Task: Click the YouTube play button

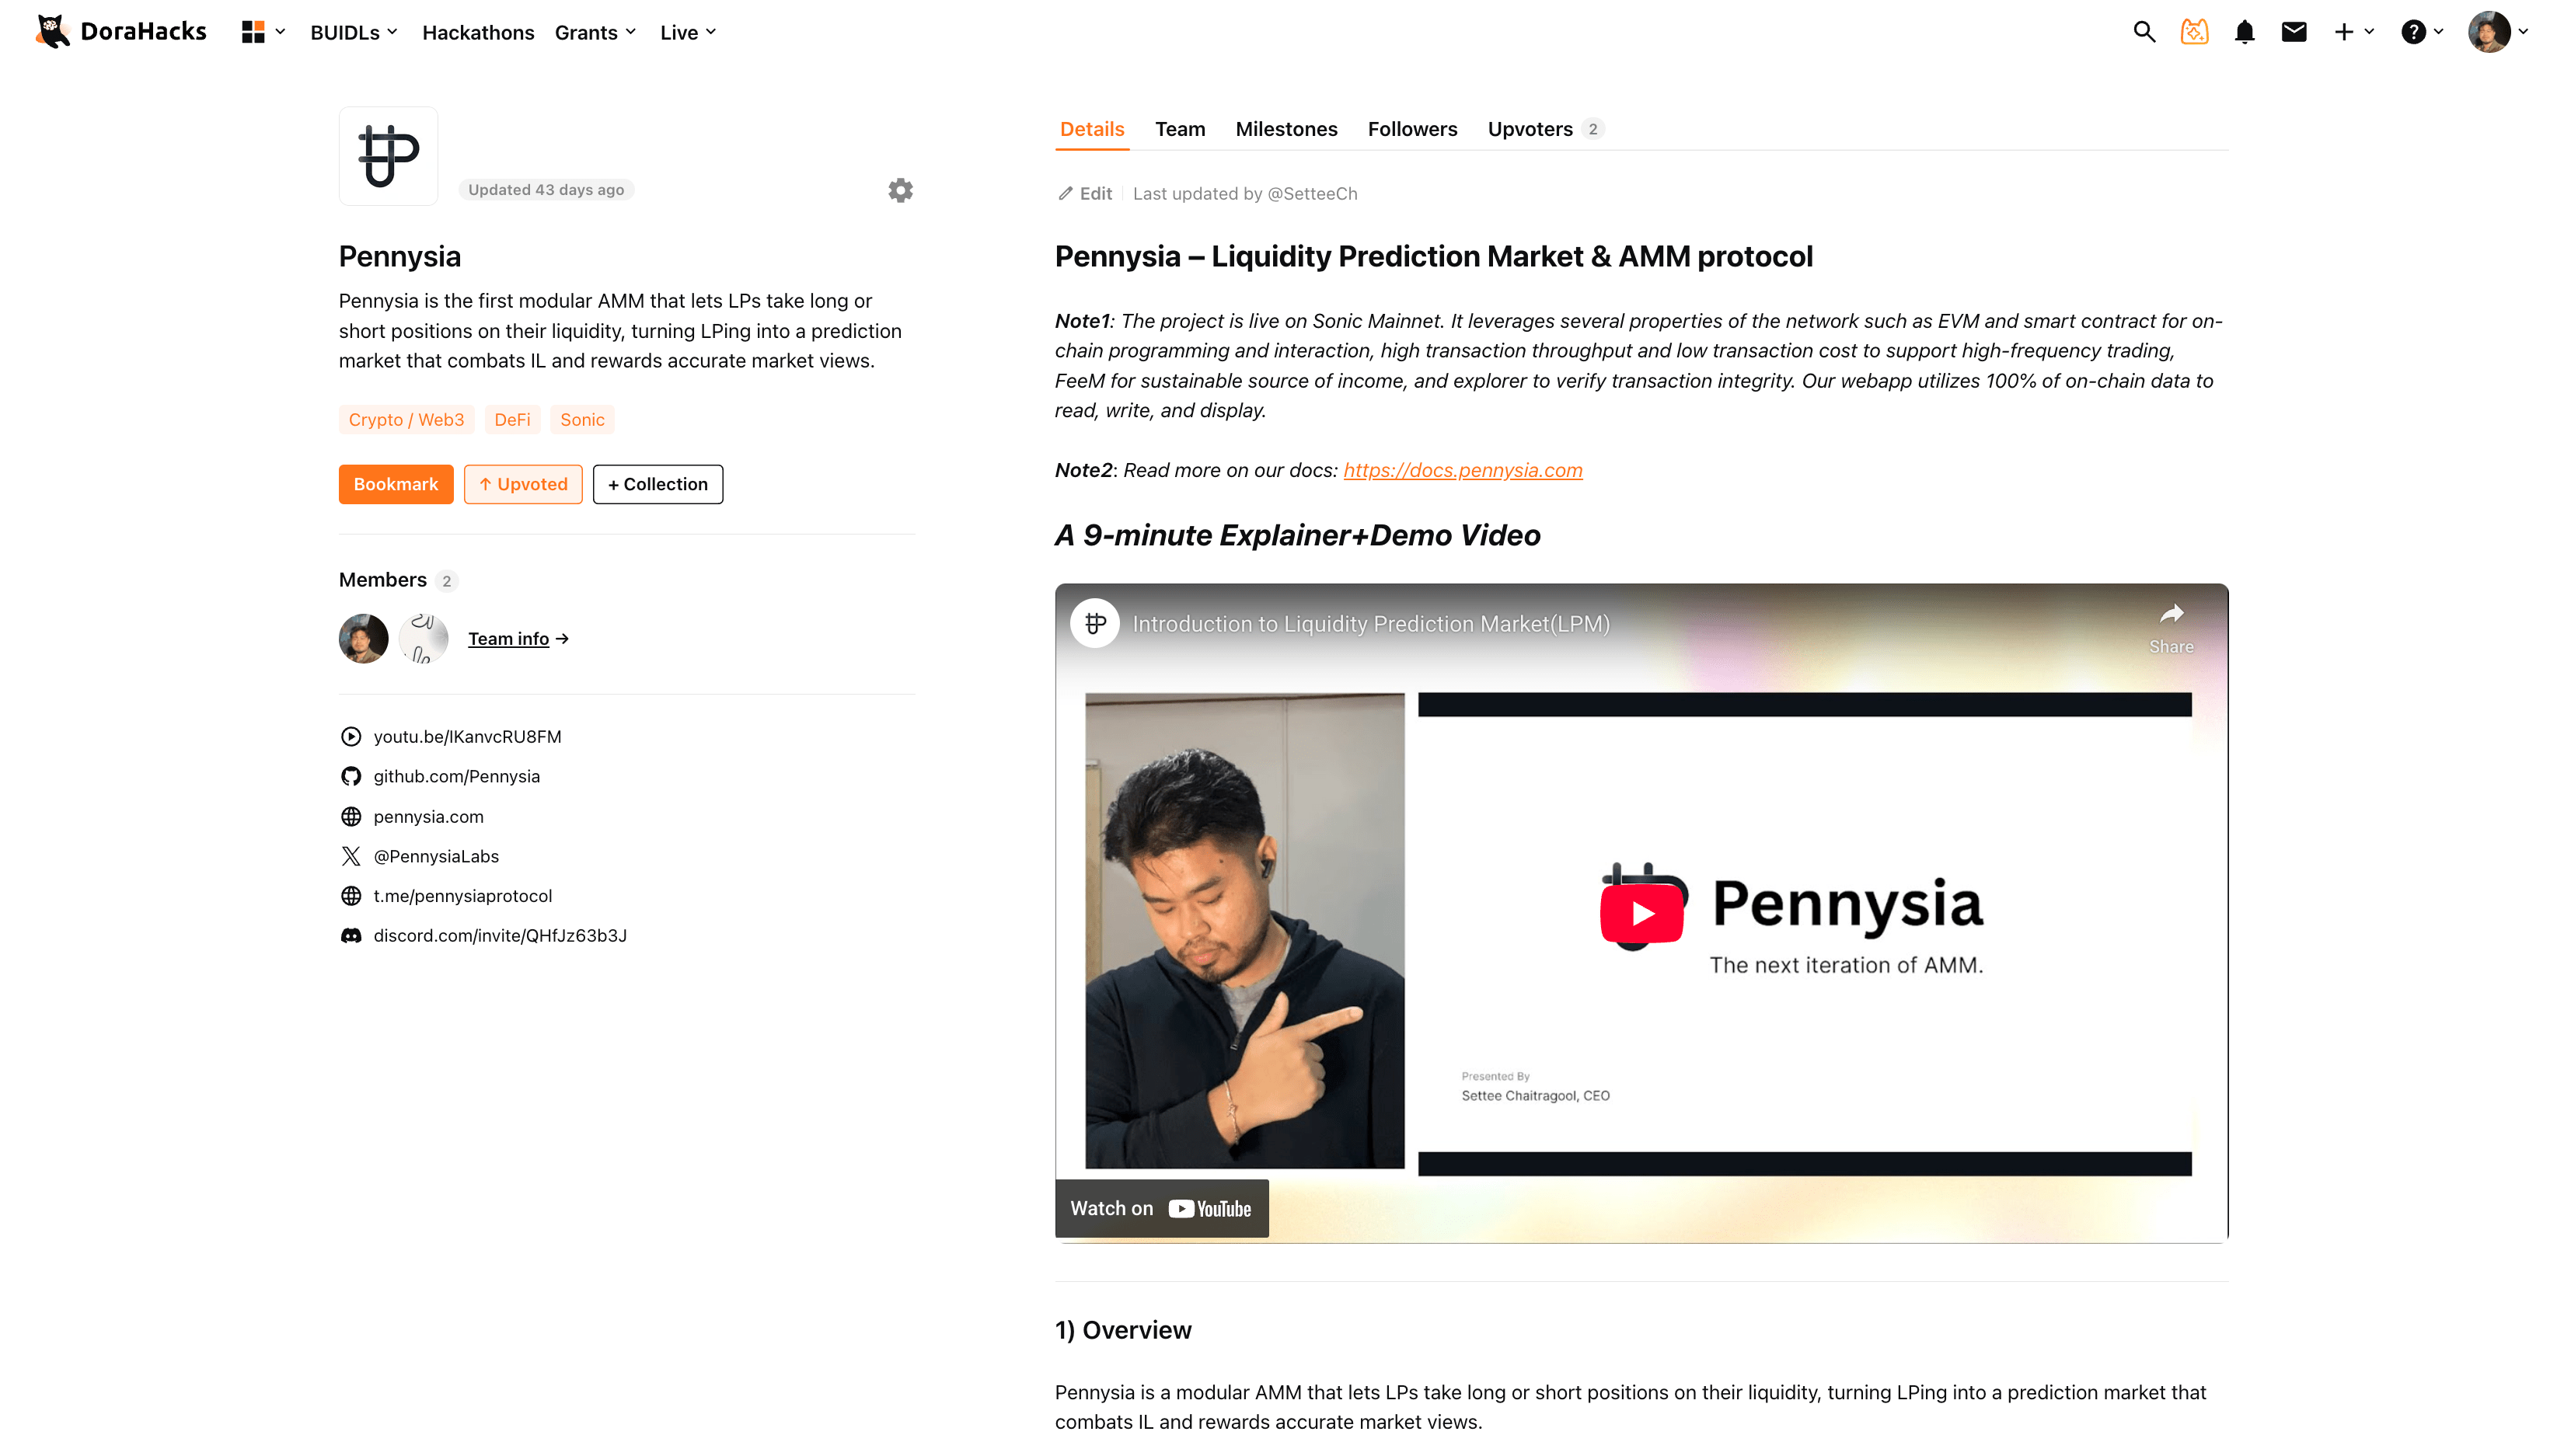Action: pos(1641,913)
